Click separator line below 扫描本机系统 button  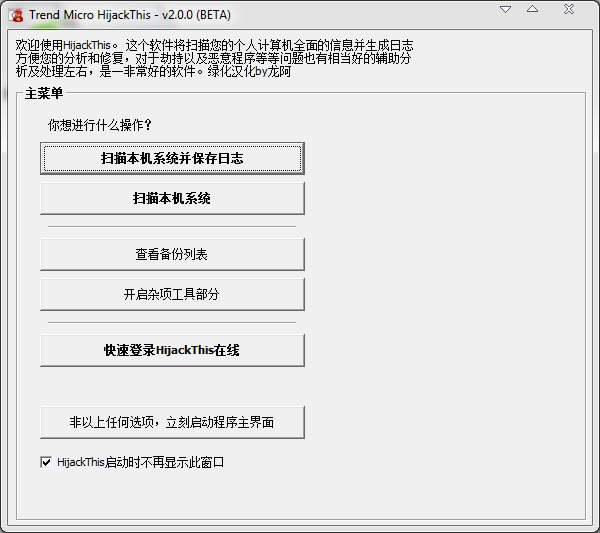[172, 226]
